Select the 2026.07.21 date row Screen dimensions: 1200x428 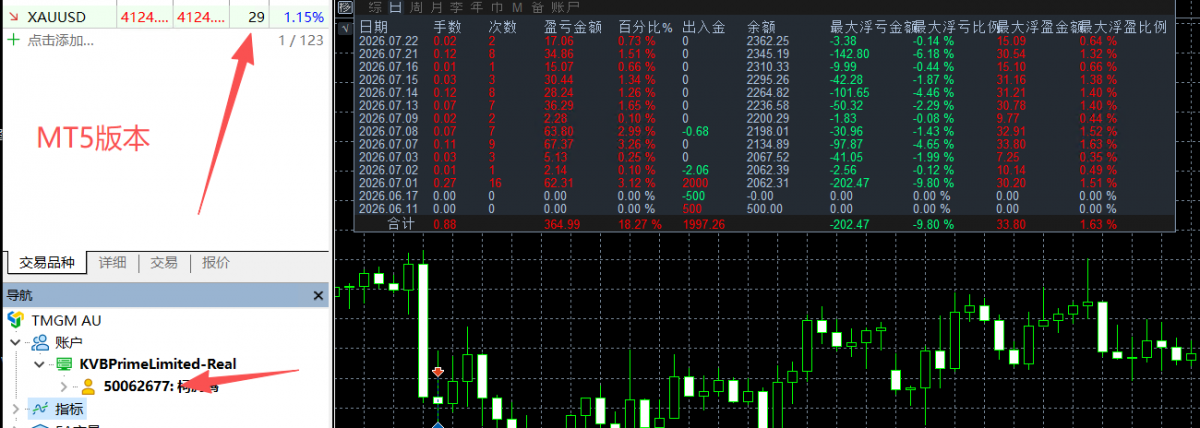coord(386,54)
